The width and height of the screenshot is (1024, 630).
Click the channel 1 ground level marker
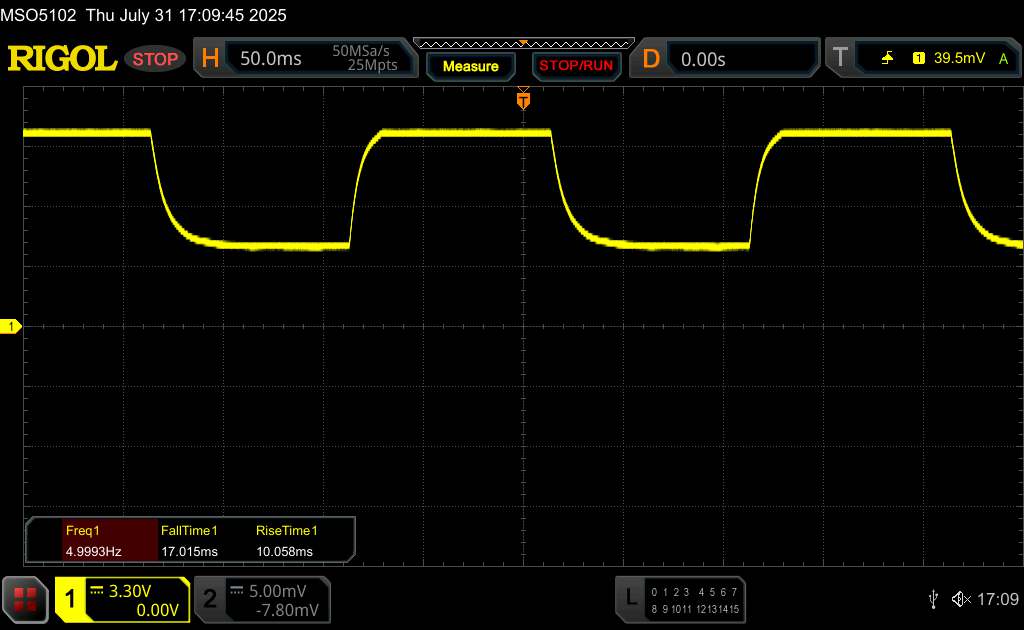coord(10,326)
